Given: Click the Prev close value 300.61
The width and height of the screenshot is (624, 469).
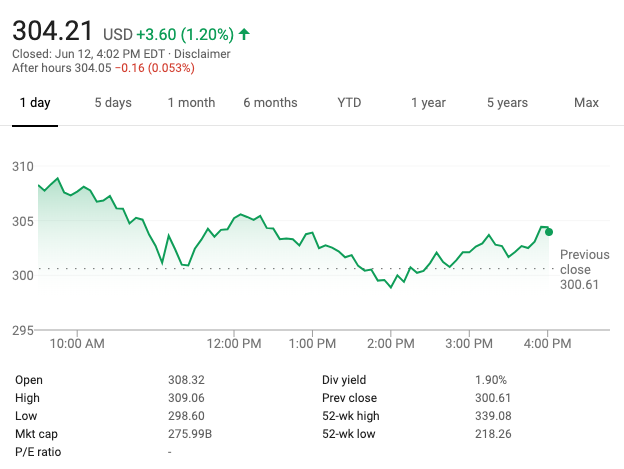Looking at the screenshot, I should [x=493, y=398].
